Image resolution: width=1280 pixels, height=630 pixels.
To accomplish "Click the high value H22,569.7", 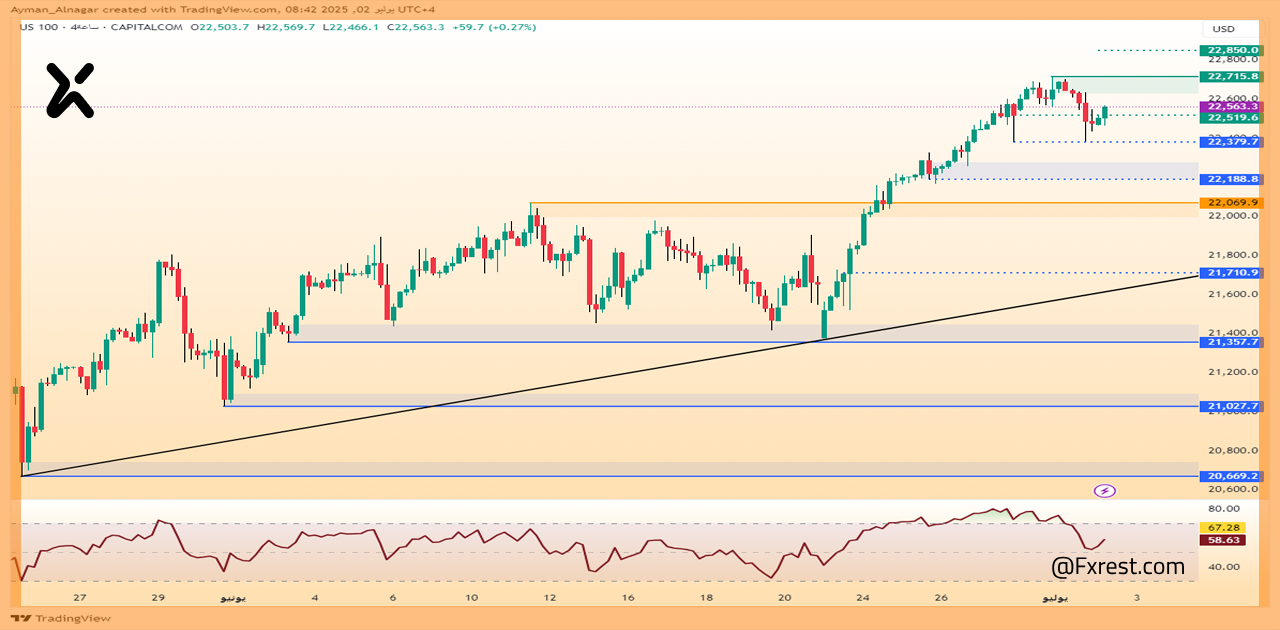I will 286,27.
